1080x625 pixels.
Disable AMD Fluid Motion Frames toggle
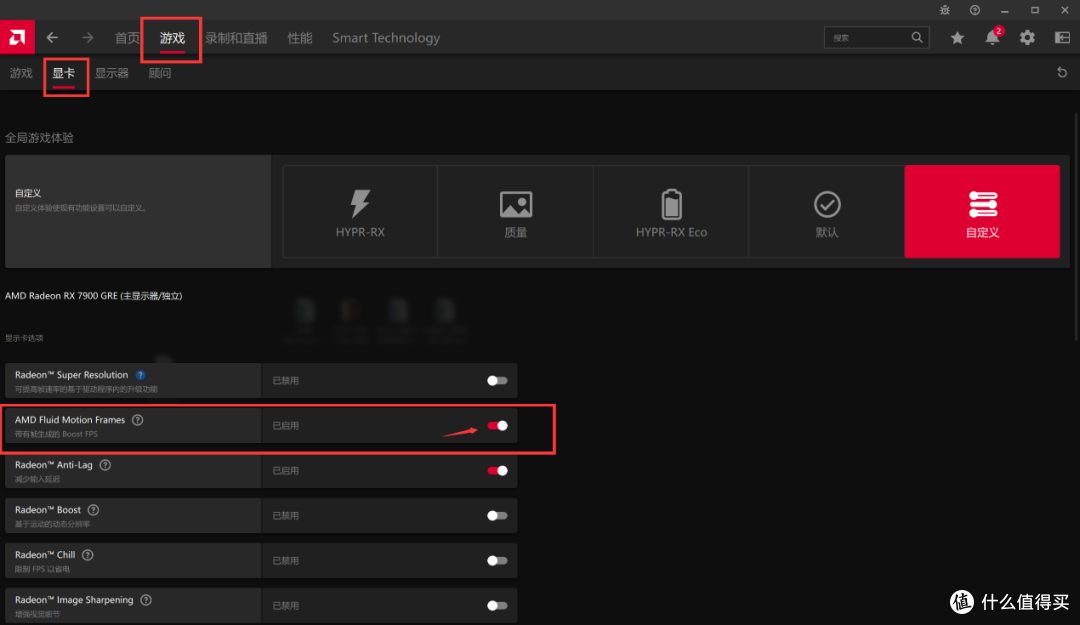497,426
